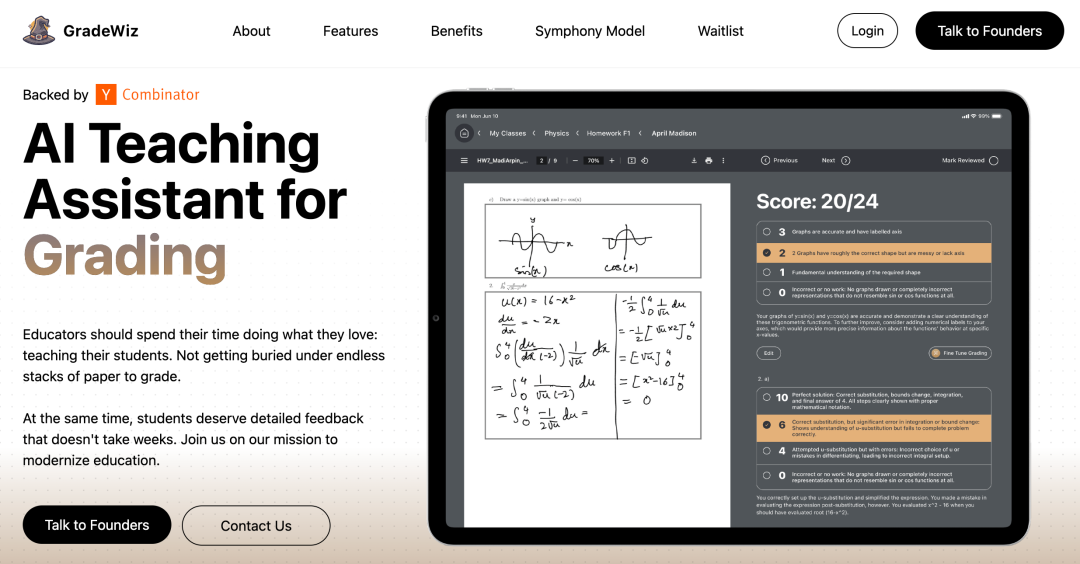
Task: Open the hamburger menu in document toolbar
Action: pyautogui.click(x=464, y=160)
